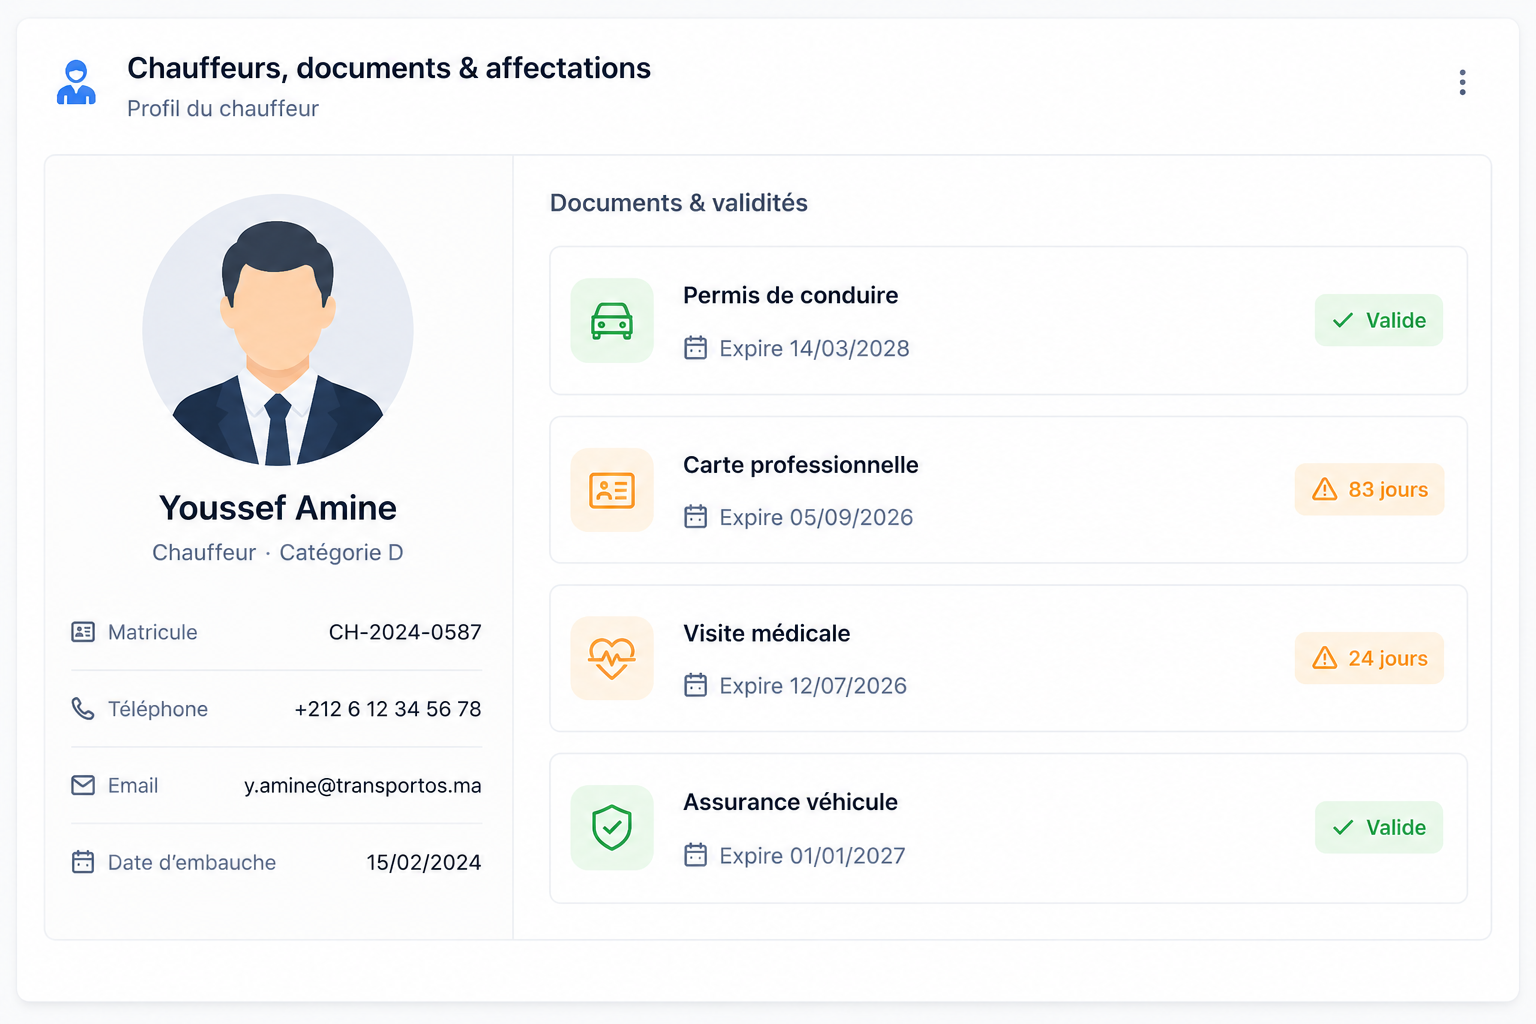Click the heartbeat icon for Visite médicale

612,658
